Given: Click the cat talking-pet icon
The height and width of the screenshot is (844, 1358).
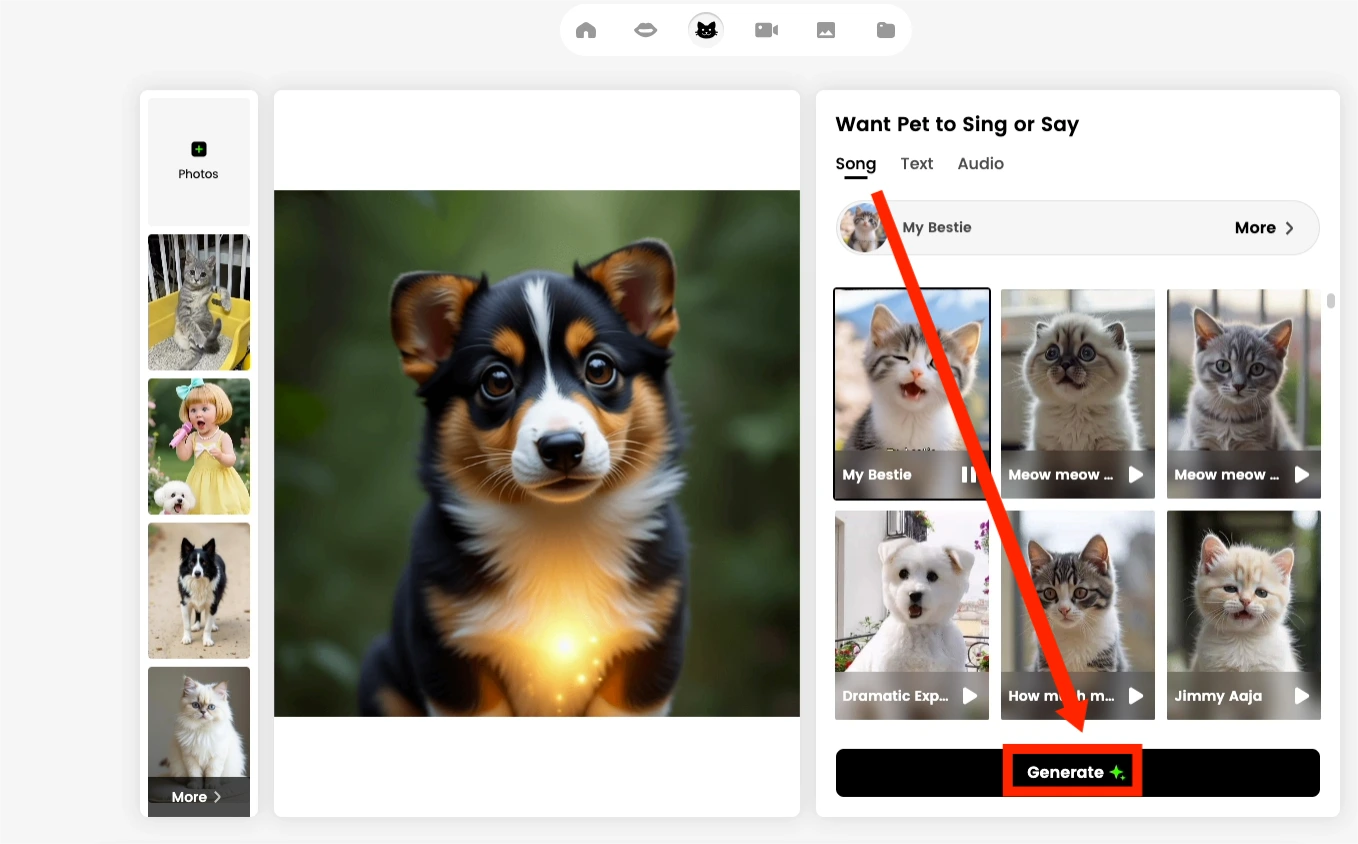Looking at the screenshot, I should (706, 29).
